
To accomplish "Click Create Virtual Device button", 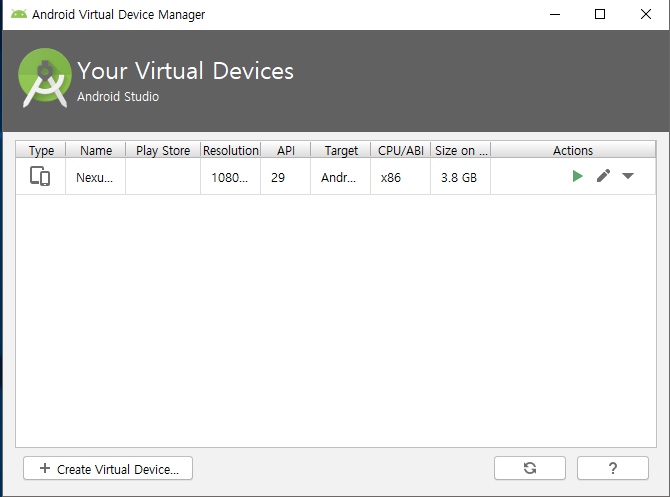I will tap(108, 468).
